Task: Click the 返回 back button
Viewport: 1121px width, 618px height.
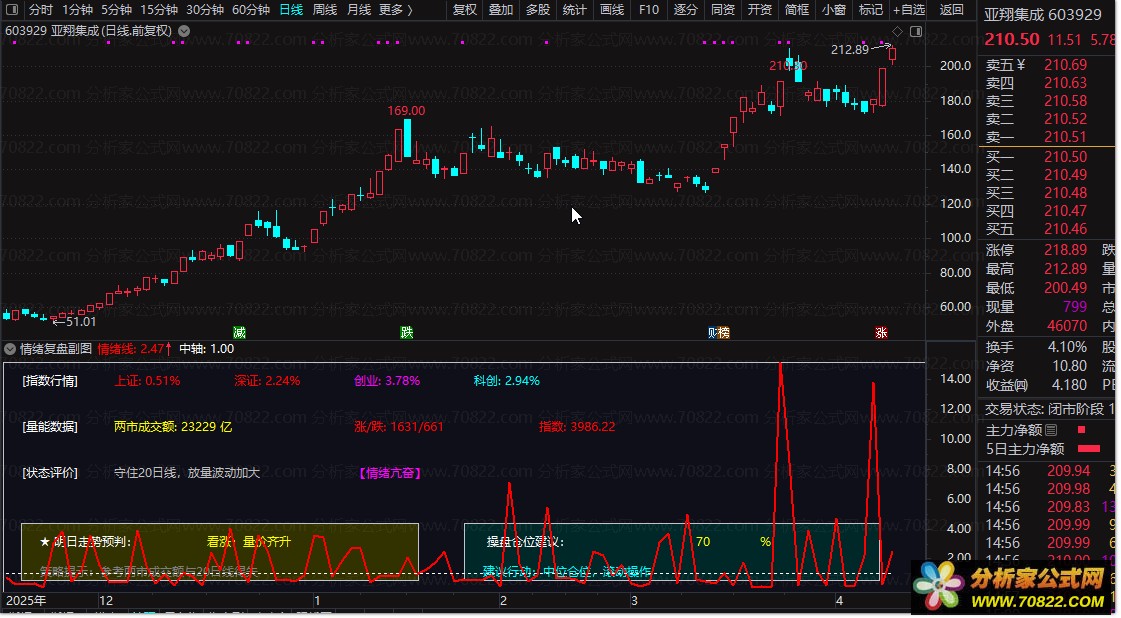Action: [952, 10]
